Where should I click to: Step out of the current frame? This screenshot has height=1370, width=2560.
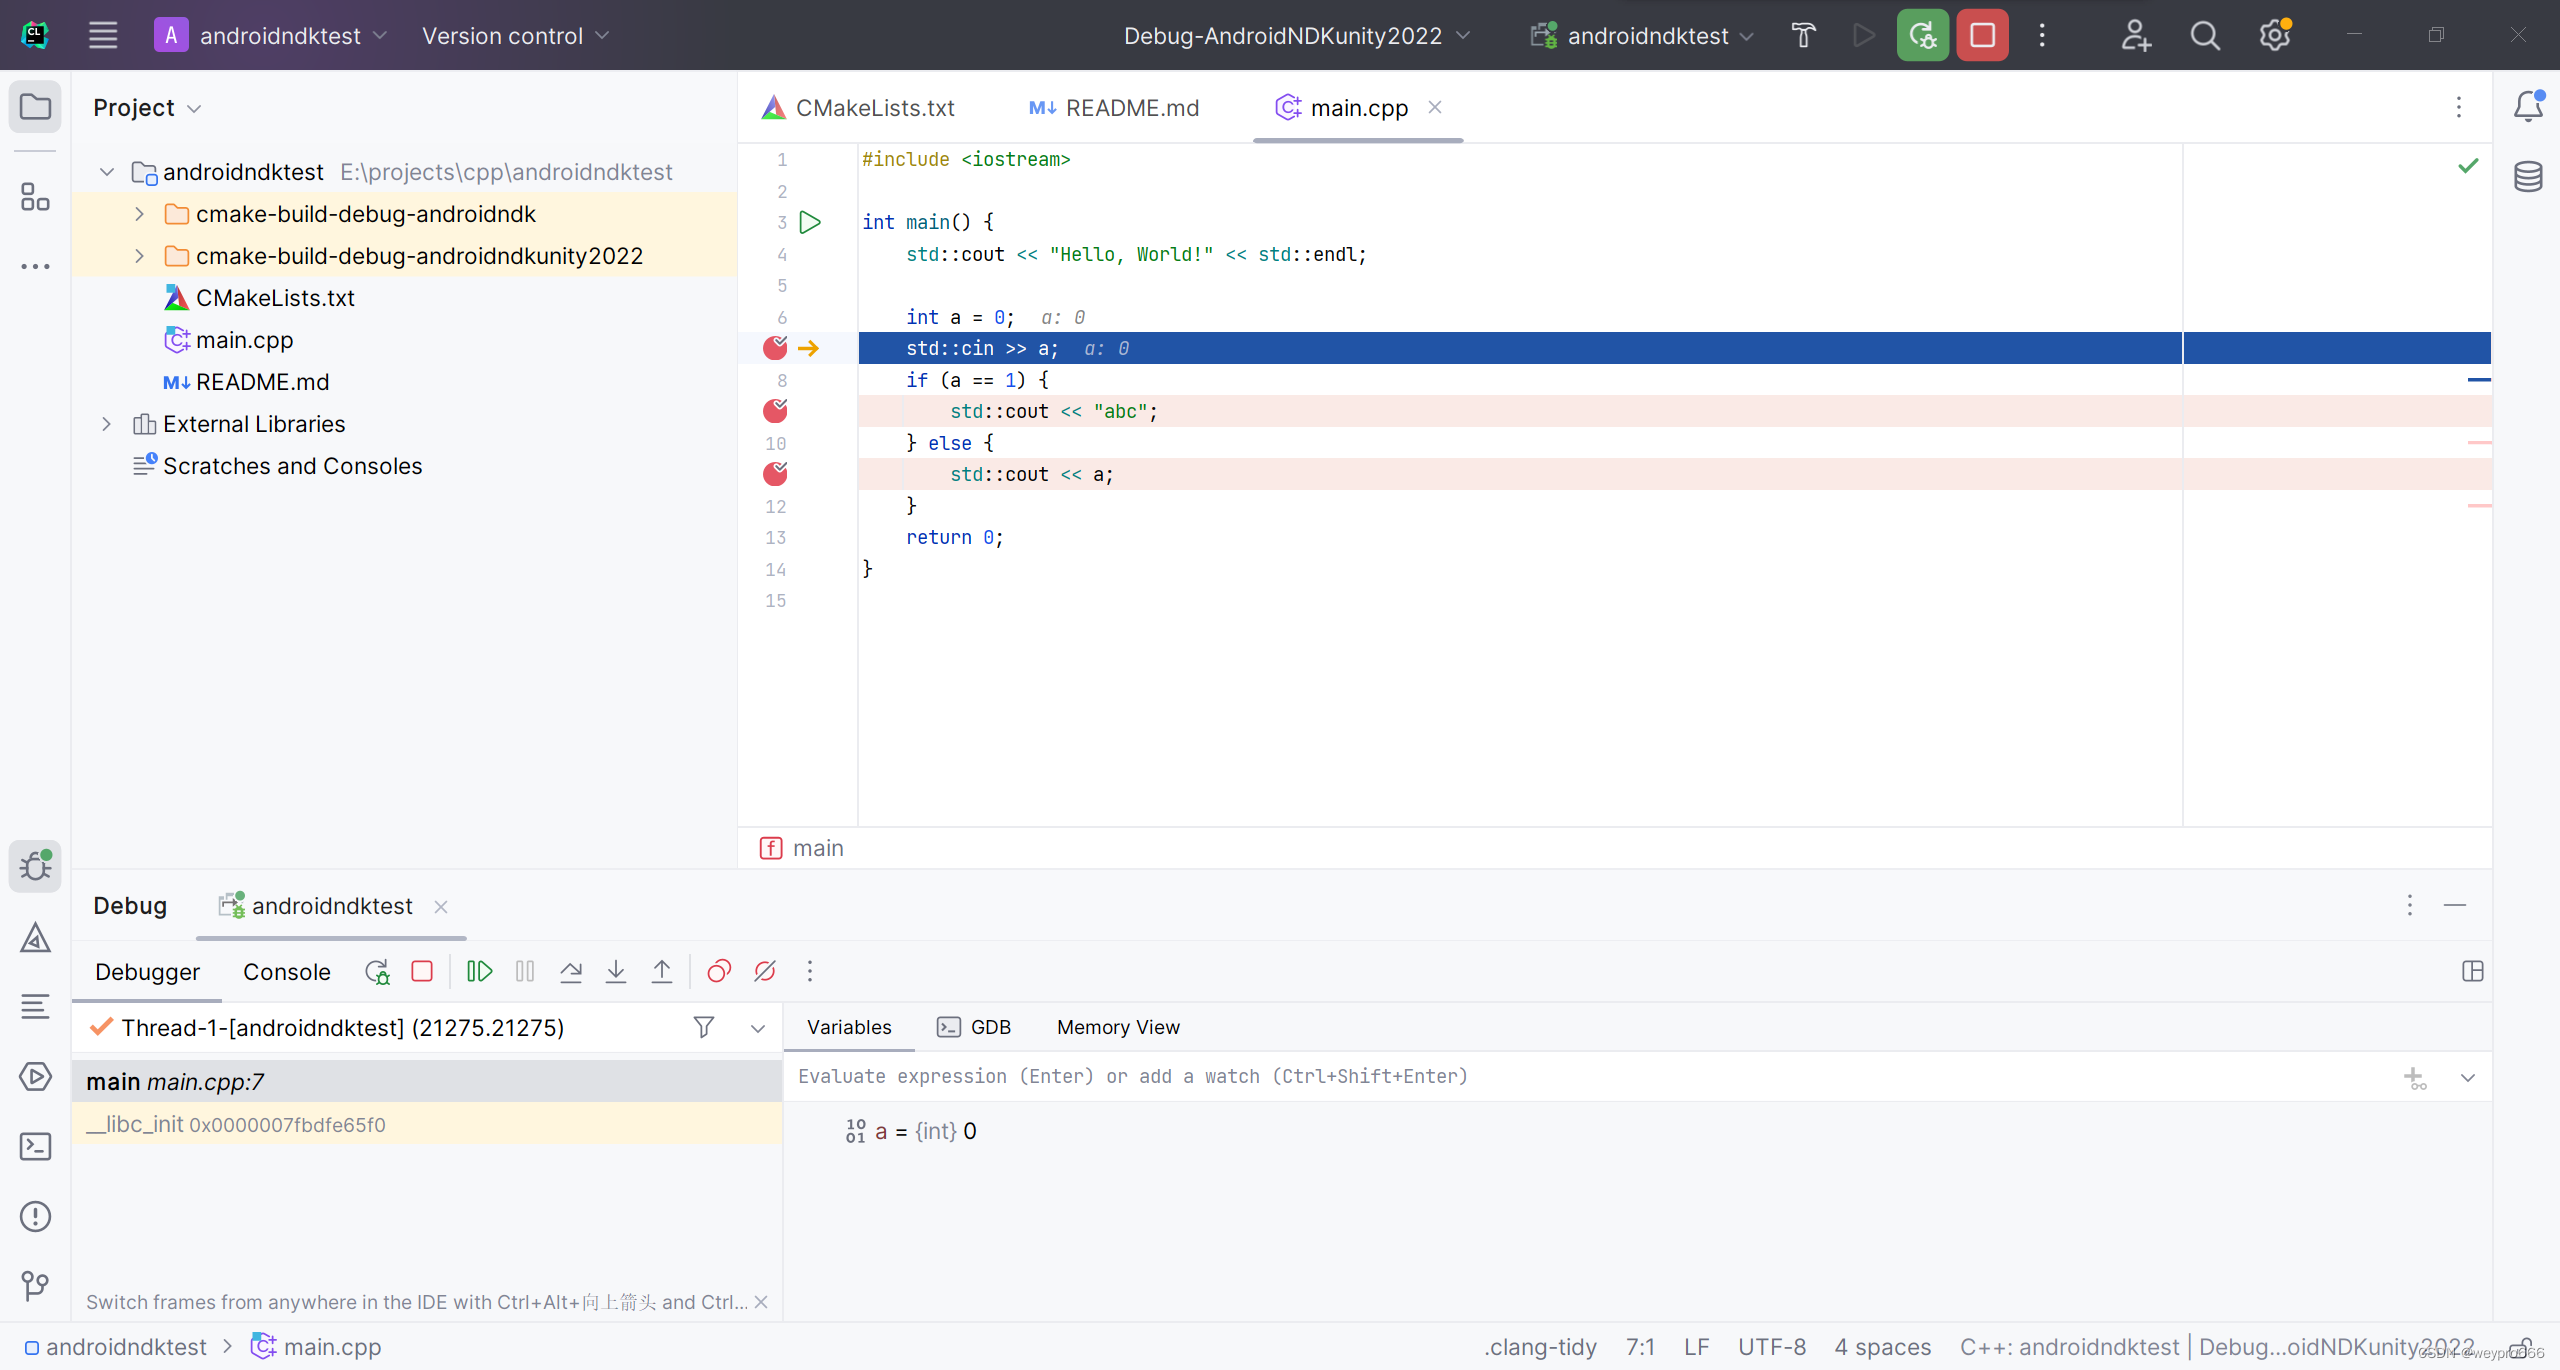[x=662, y=971]
